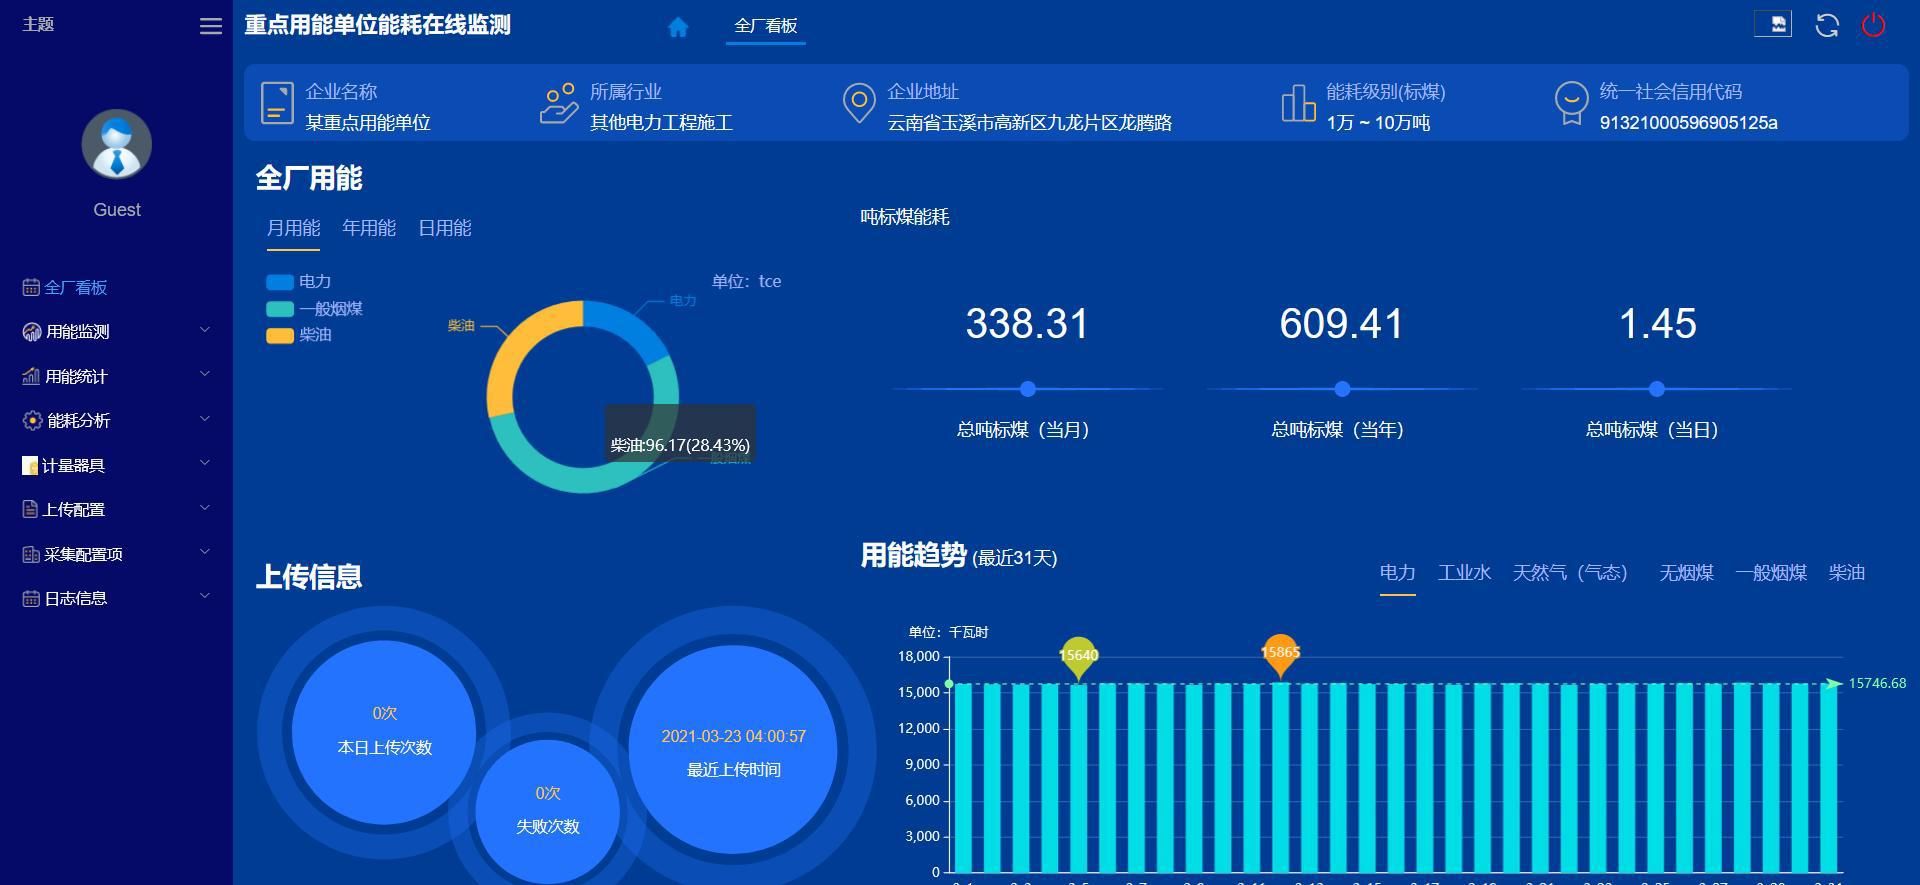Image resolution: width=1920 pixels, height=885 pixels.
Task: Select 电力 trend tab
Action: tap(1397, 573)
